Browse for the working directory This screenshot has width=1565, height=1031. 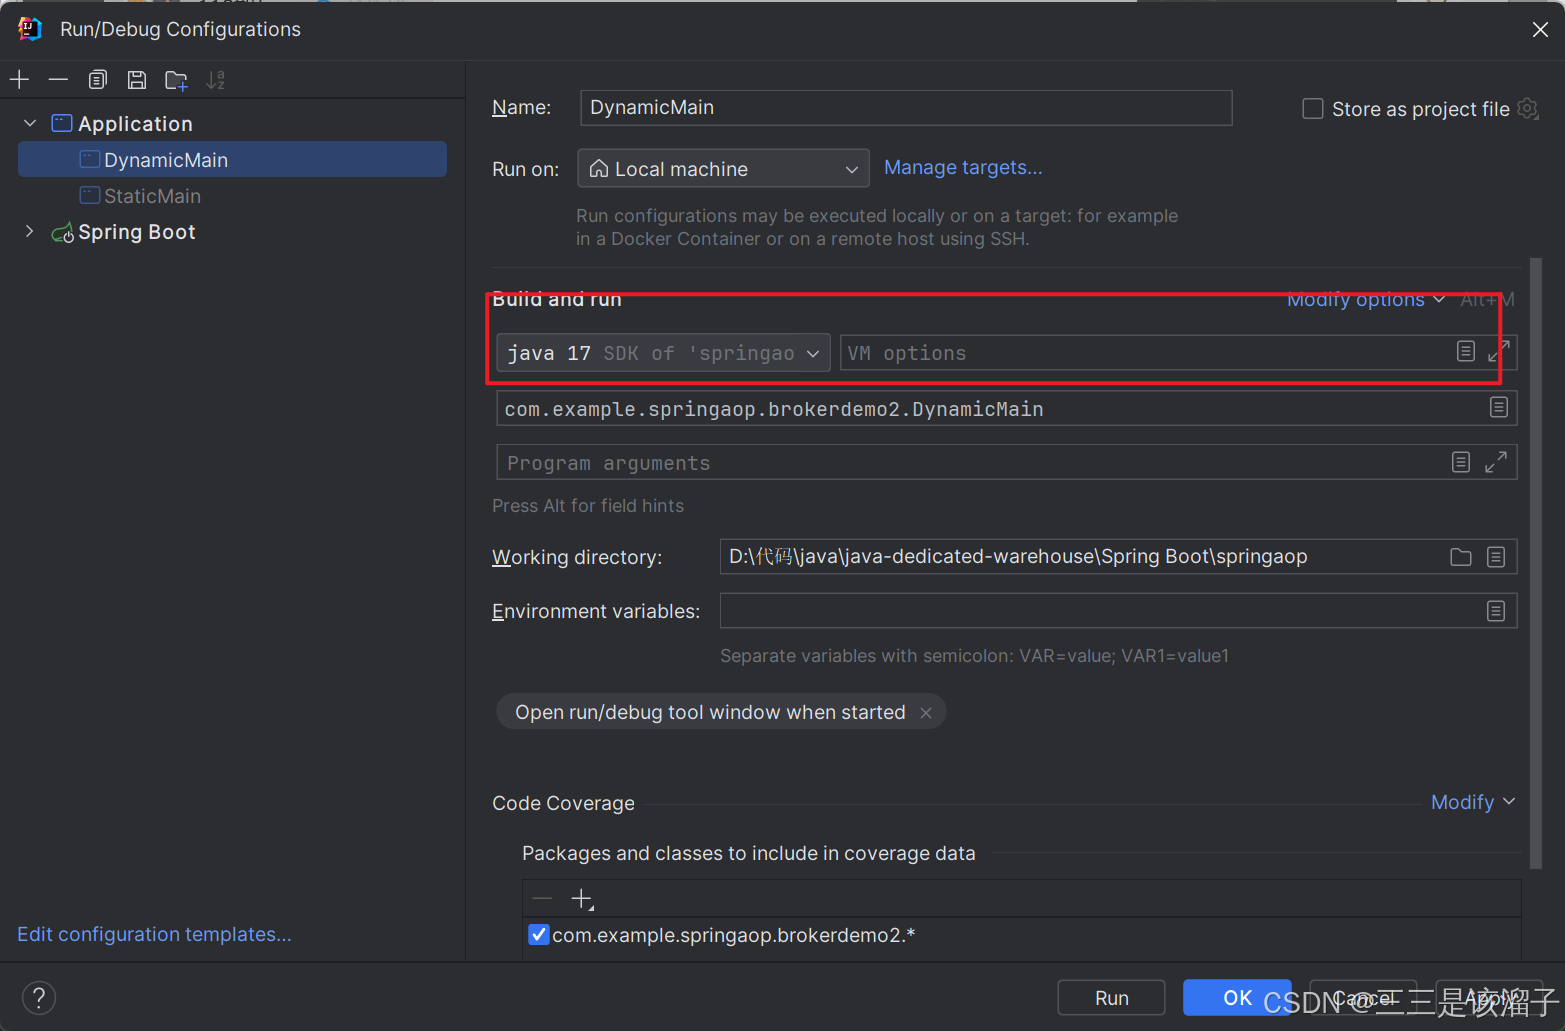(1460, 557)
